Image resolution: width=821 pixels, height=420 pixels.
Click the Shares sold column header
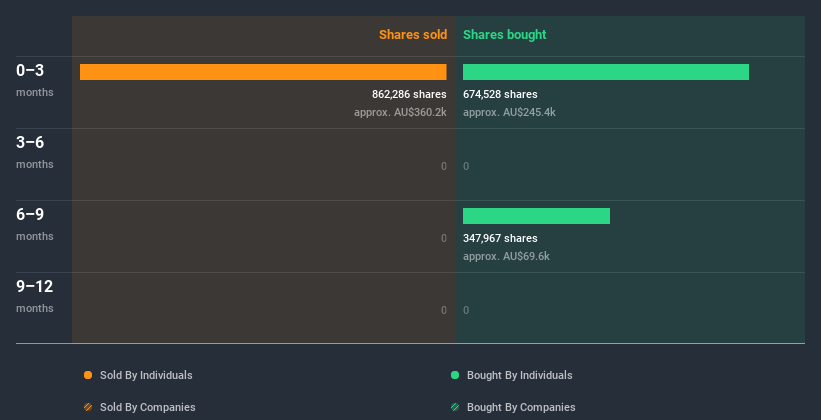click(412, 35)
